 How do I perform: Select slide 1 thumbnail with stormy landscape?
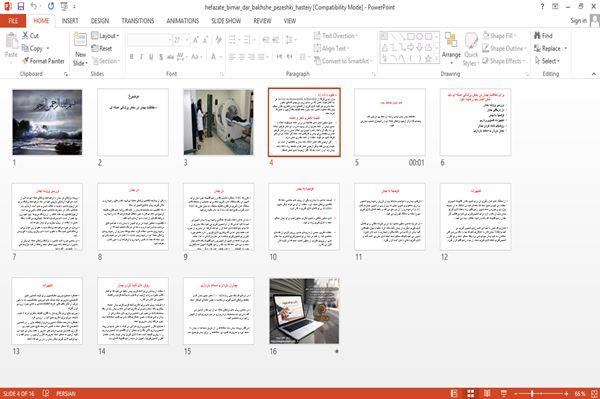(47, 122)
